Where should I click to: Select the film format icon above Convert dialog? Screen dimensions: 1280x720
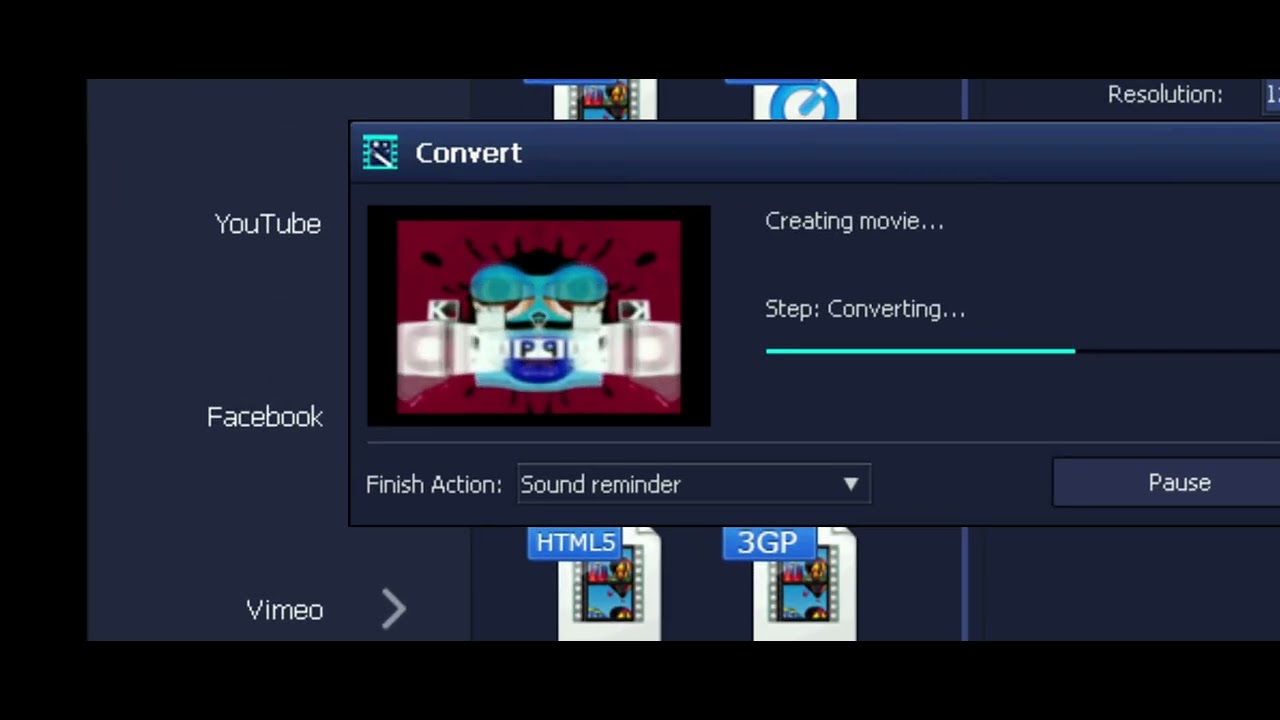click(605, 100)
